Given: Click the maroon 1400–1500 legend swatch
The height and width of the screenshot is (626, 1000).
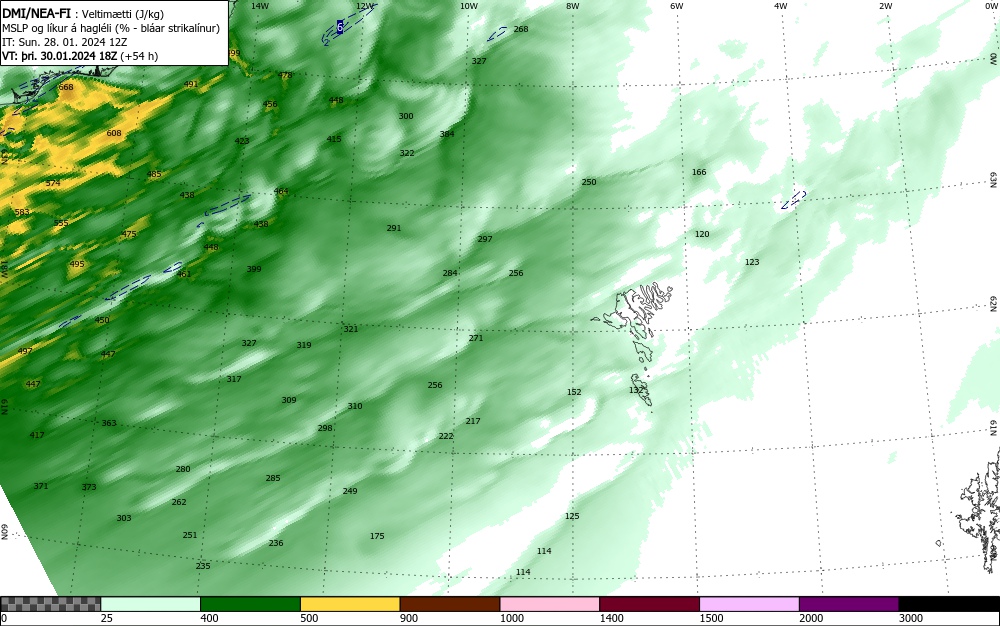Looking at the screenshot, I should 649,604.
